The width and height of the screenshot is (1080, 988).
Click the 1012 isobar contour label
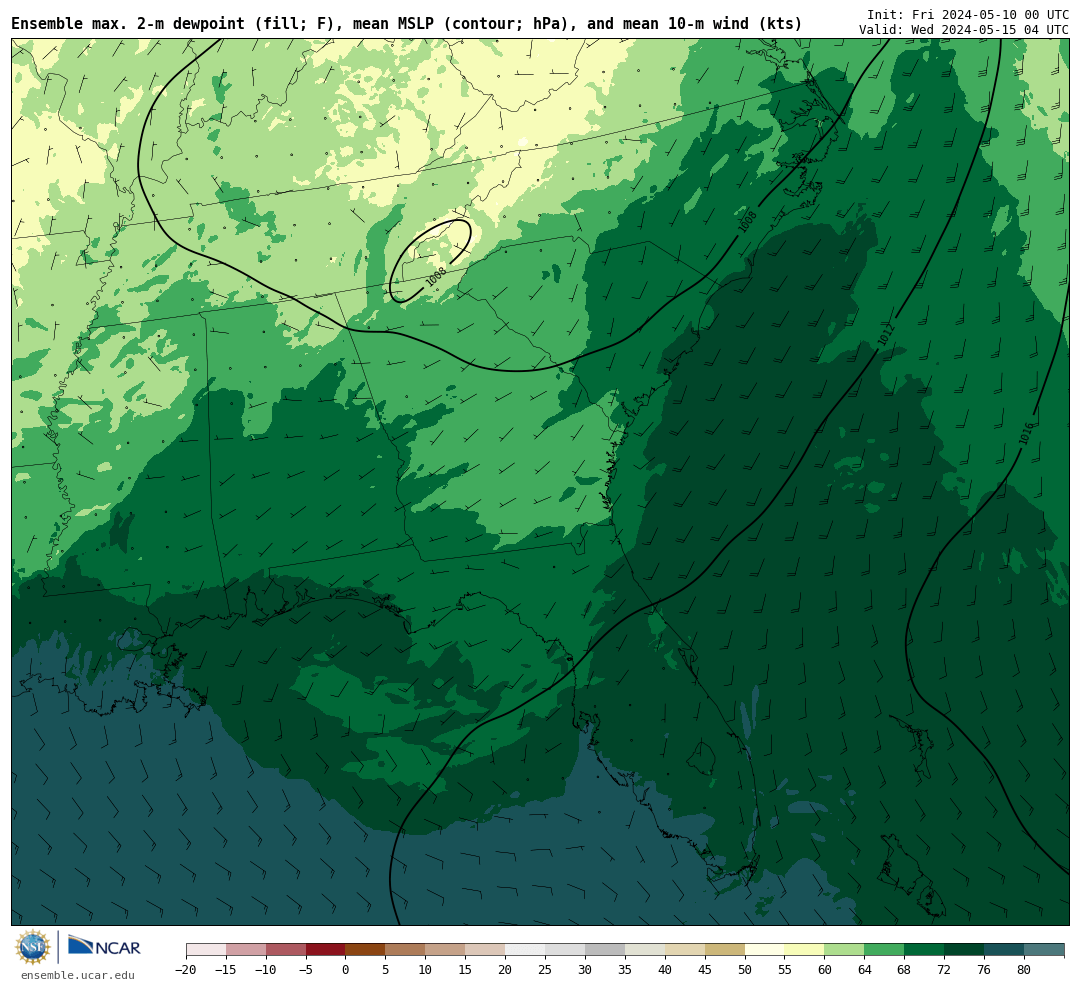pyautogui.click(x=886, y=335)
